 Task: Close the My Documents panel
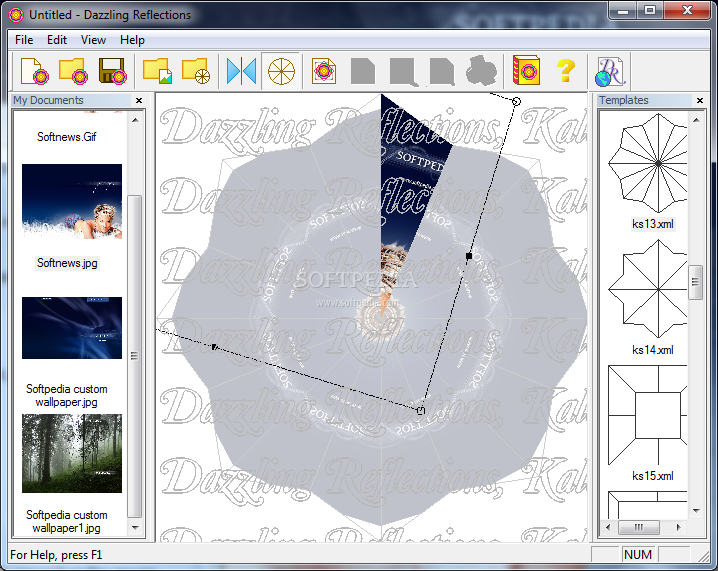pyautogui.click(x=139, y=100)
